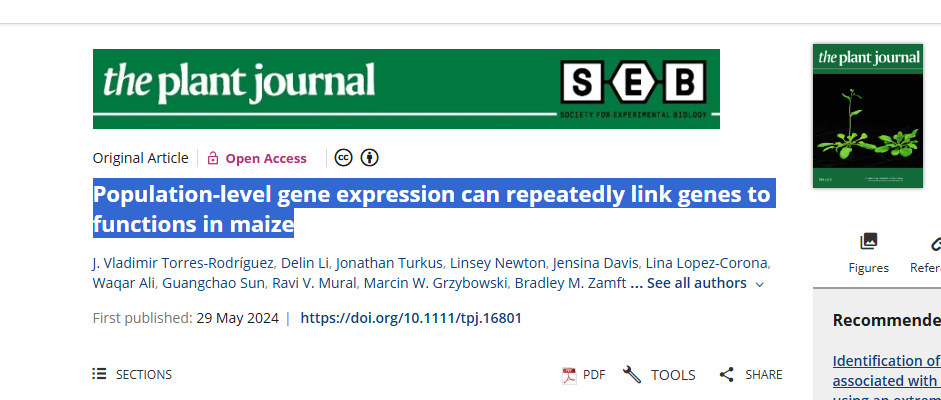941x400 pixels.
Task: Open the article DOI link
Action: (411, 318)
